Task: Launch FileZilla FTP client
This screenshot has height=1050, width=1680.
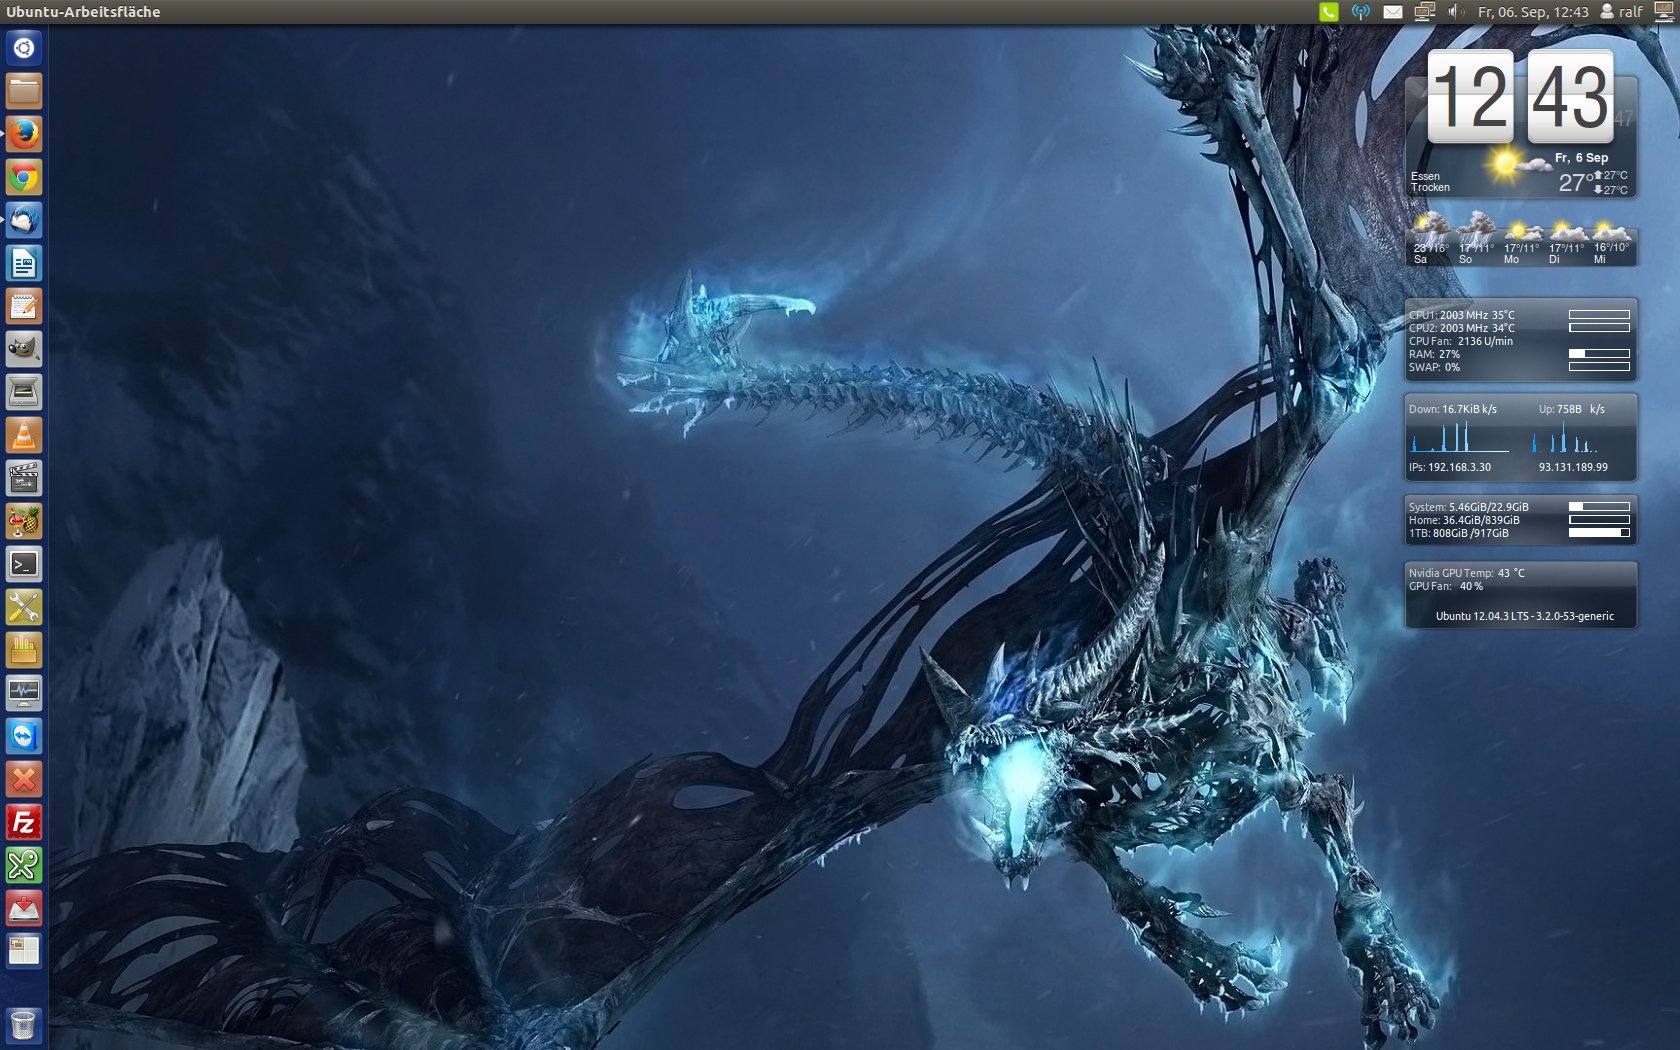Action: (24, 822)
